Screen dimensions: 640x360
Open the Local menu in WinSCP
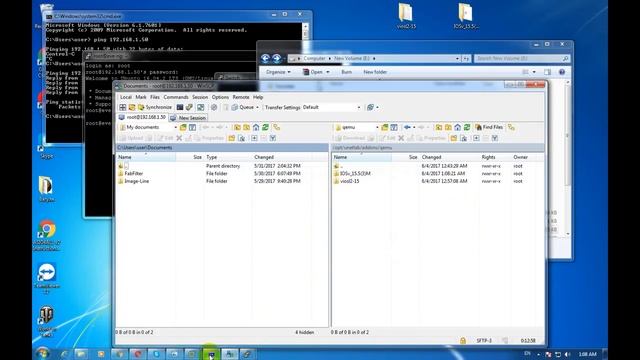(126, 97)
